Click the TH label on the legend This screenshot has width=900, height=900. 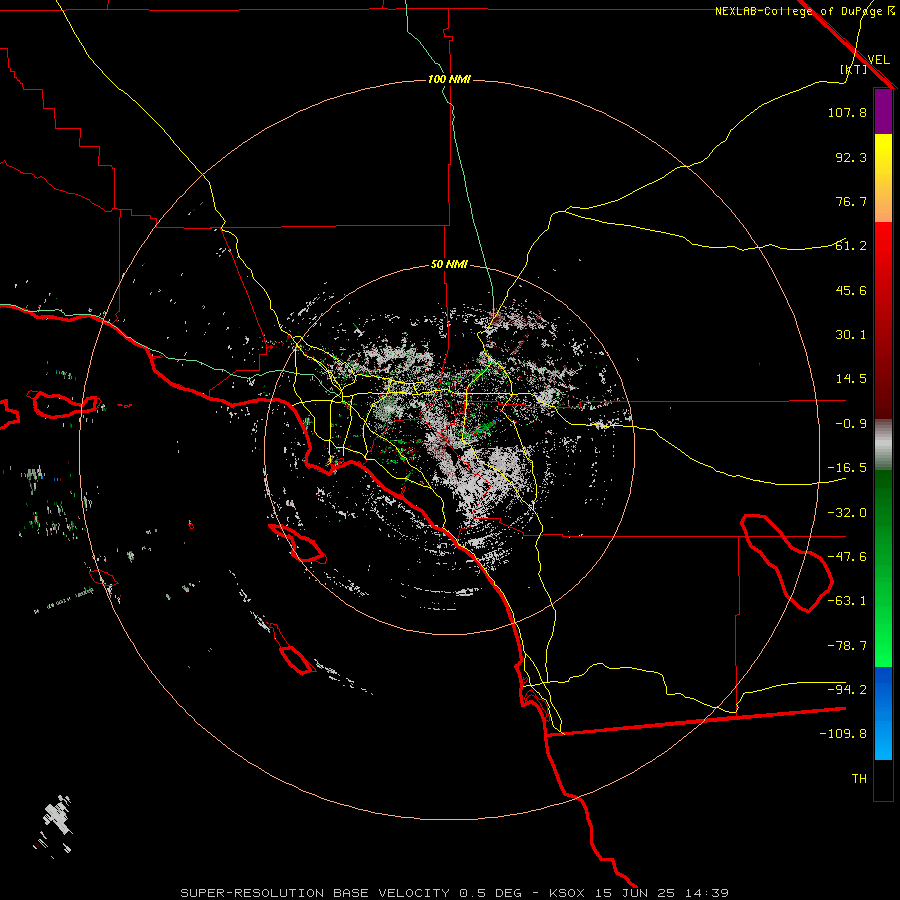859,779
